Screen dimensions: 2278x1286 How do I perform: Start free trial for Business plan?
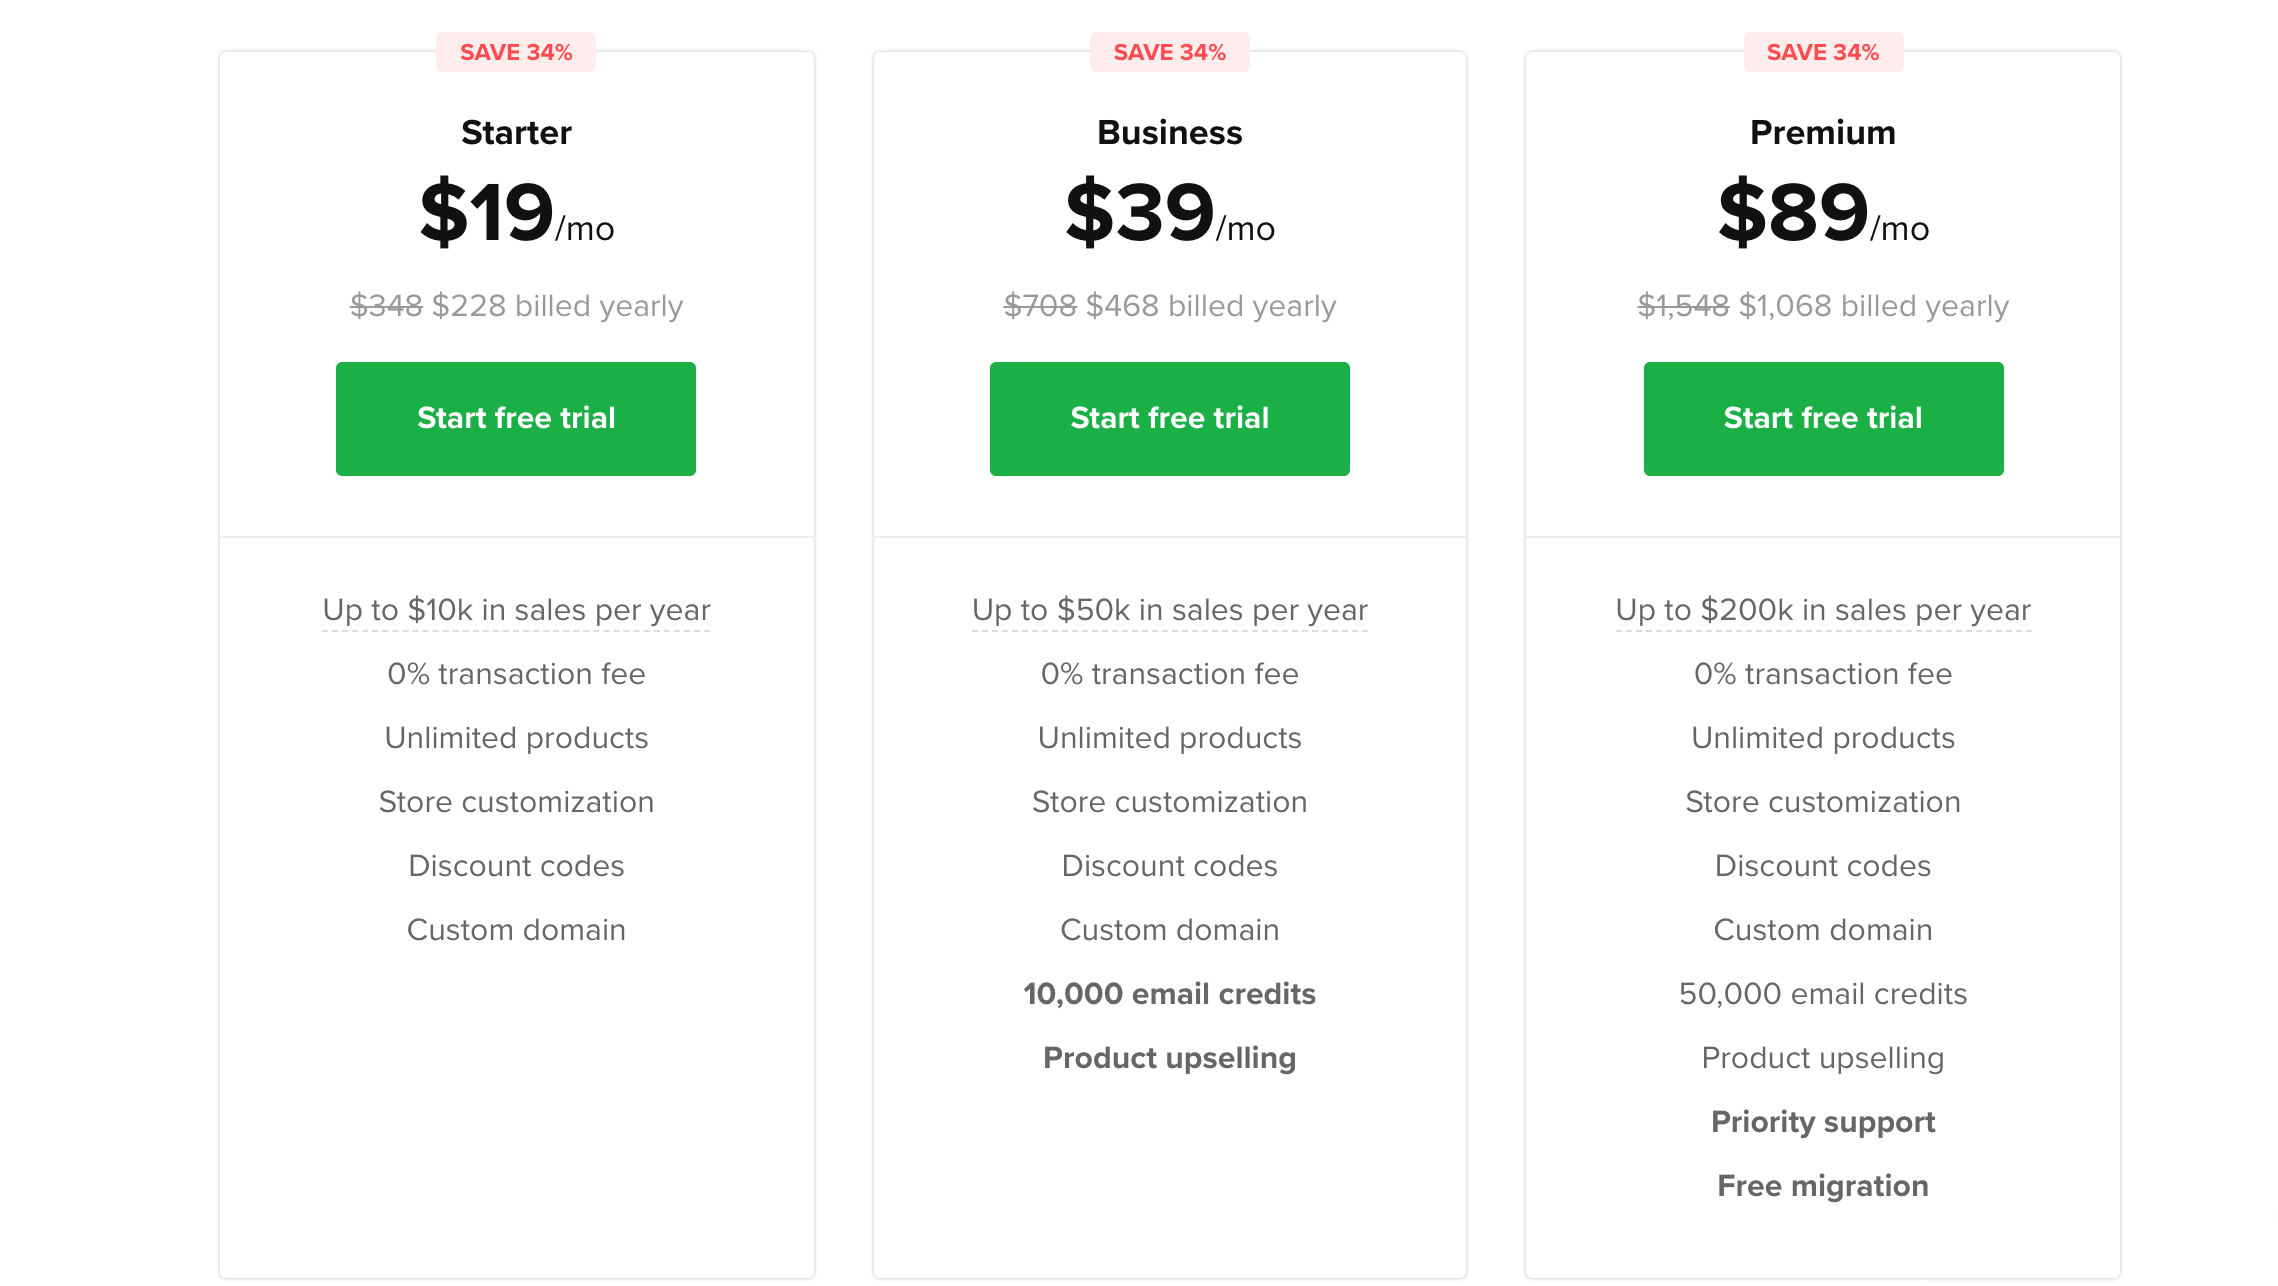click(1170, 418)
